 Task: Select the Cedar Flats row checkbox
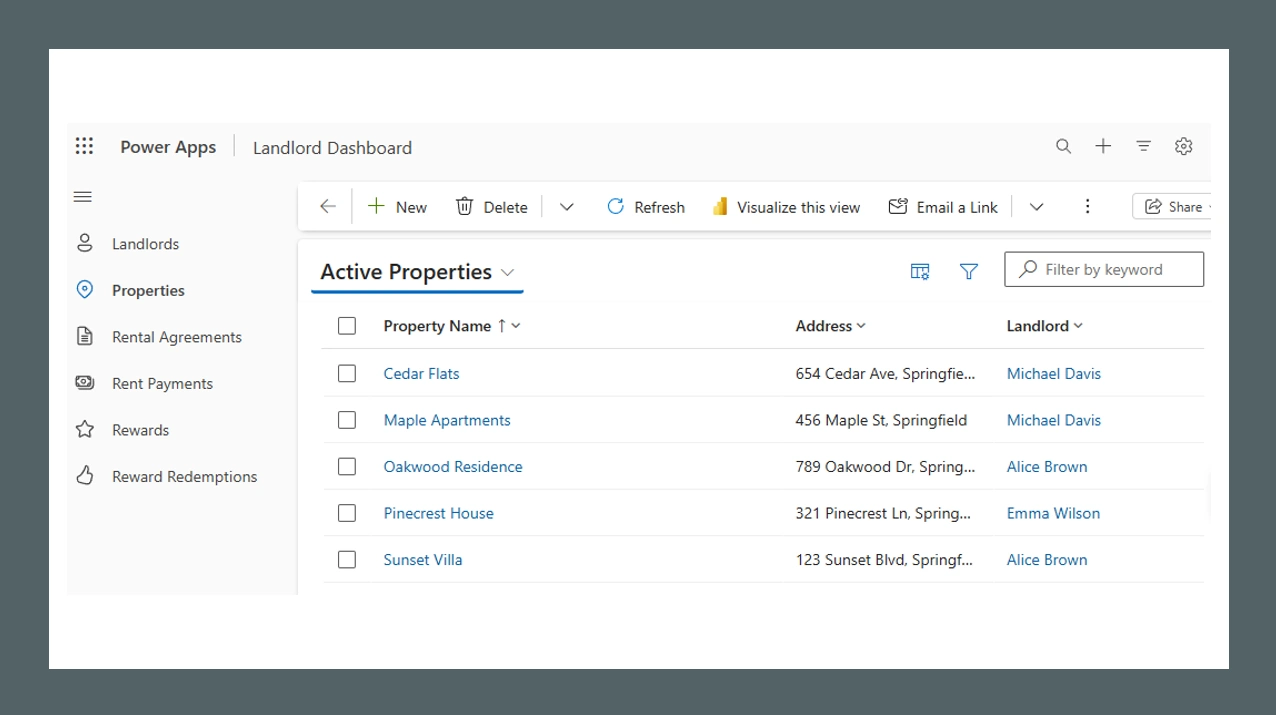point(347,374)
